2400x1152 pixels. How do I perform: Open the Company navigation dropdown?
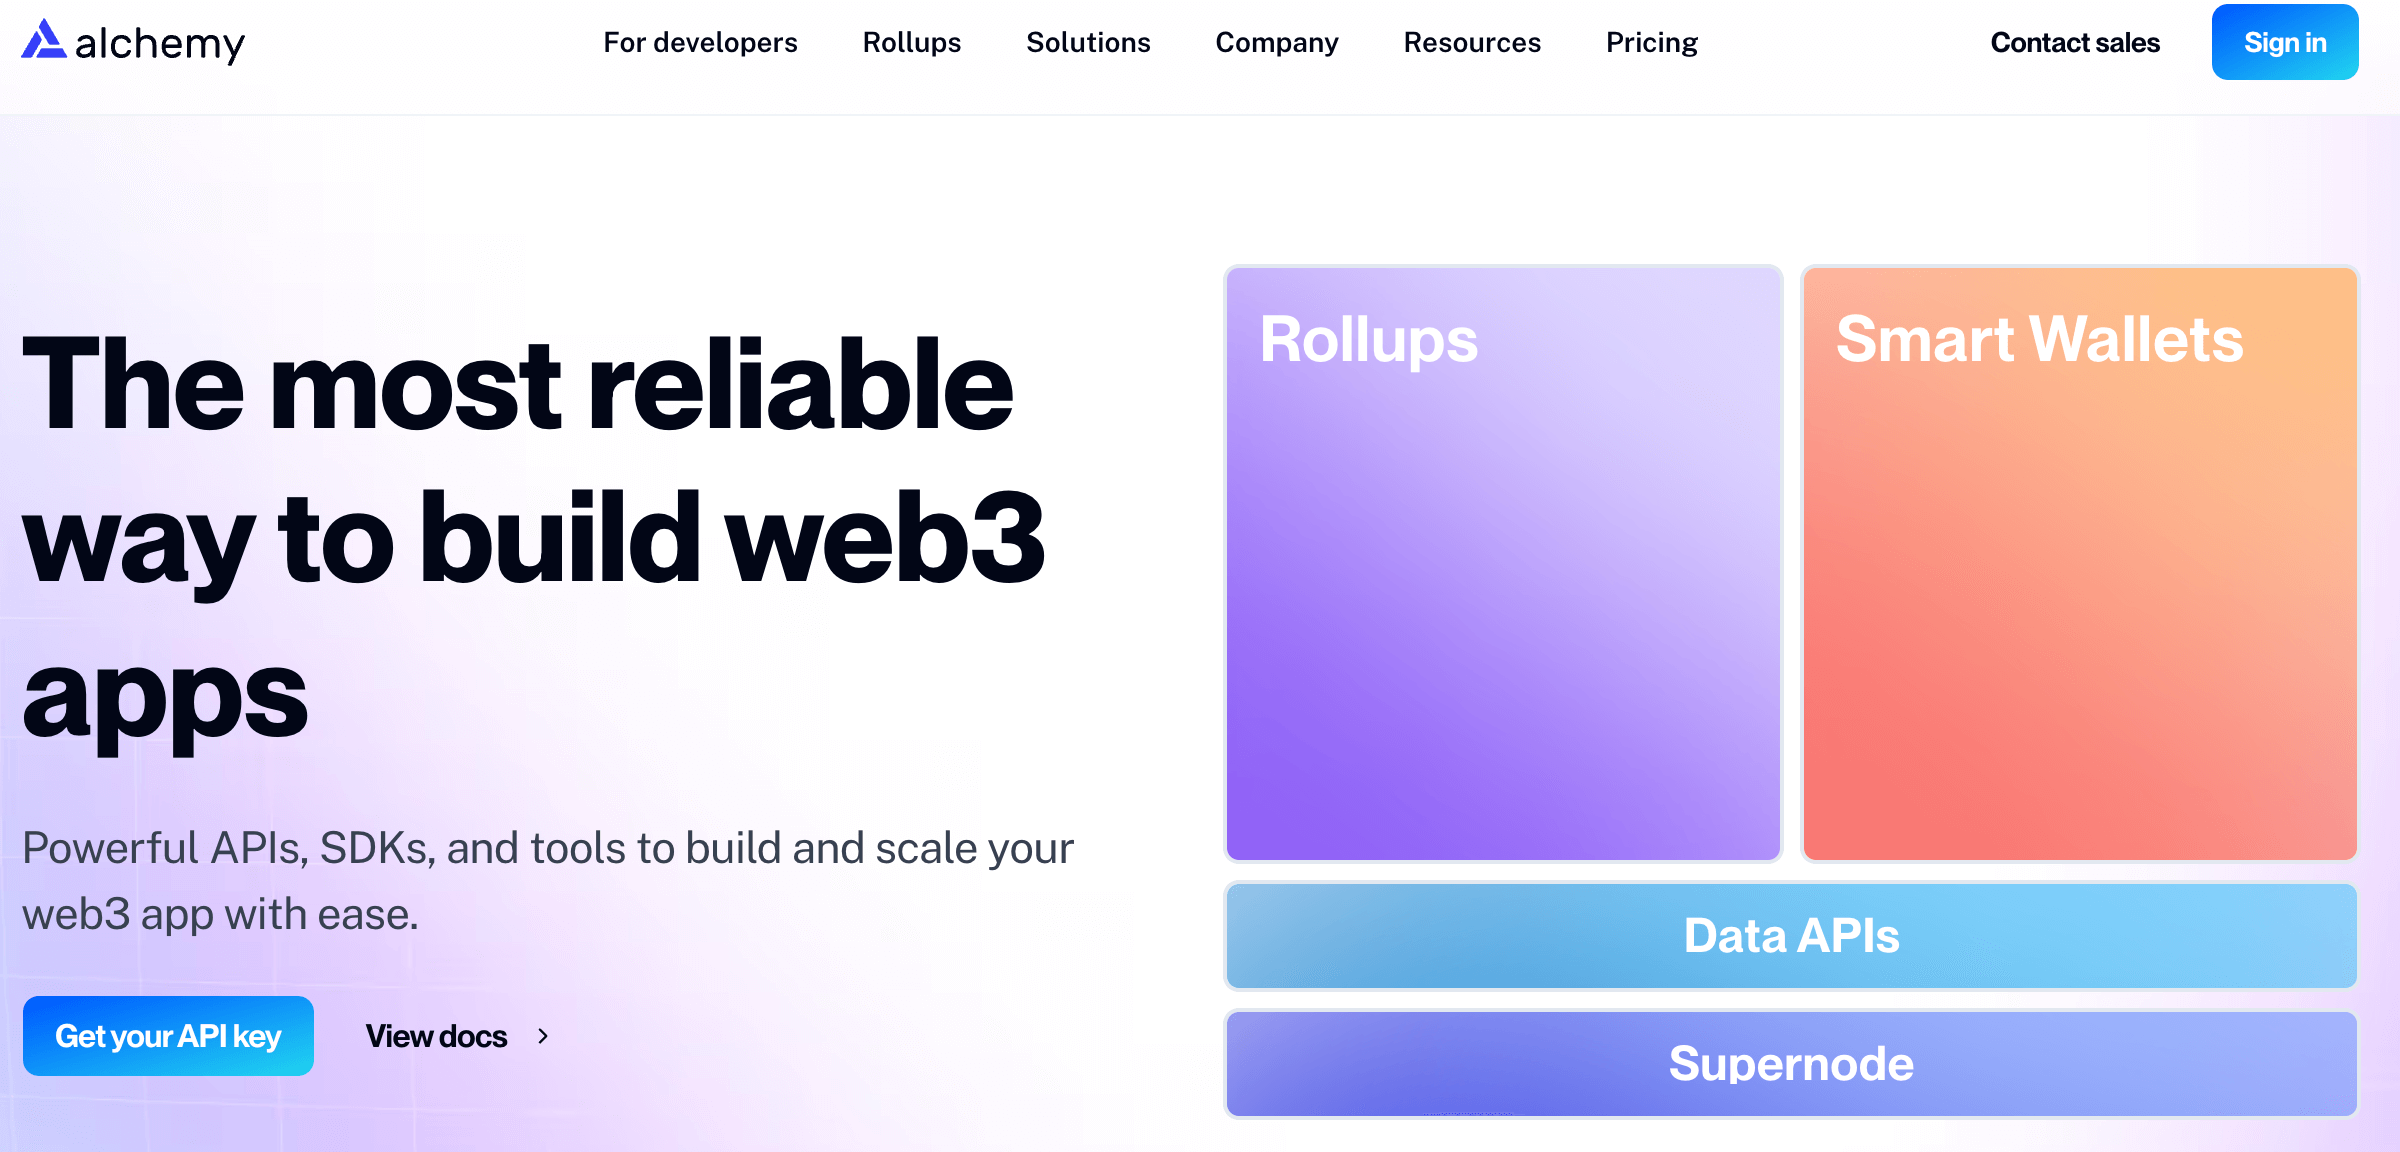[x=1276, y=42]
